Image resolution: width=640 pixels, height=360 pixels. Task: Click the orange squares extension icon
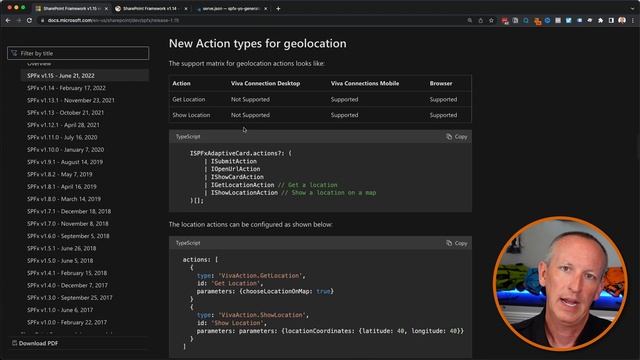click(x=537, y=21)
